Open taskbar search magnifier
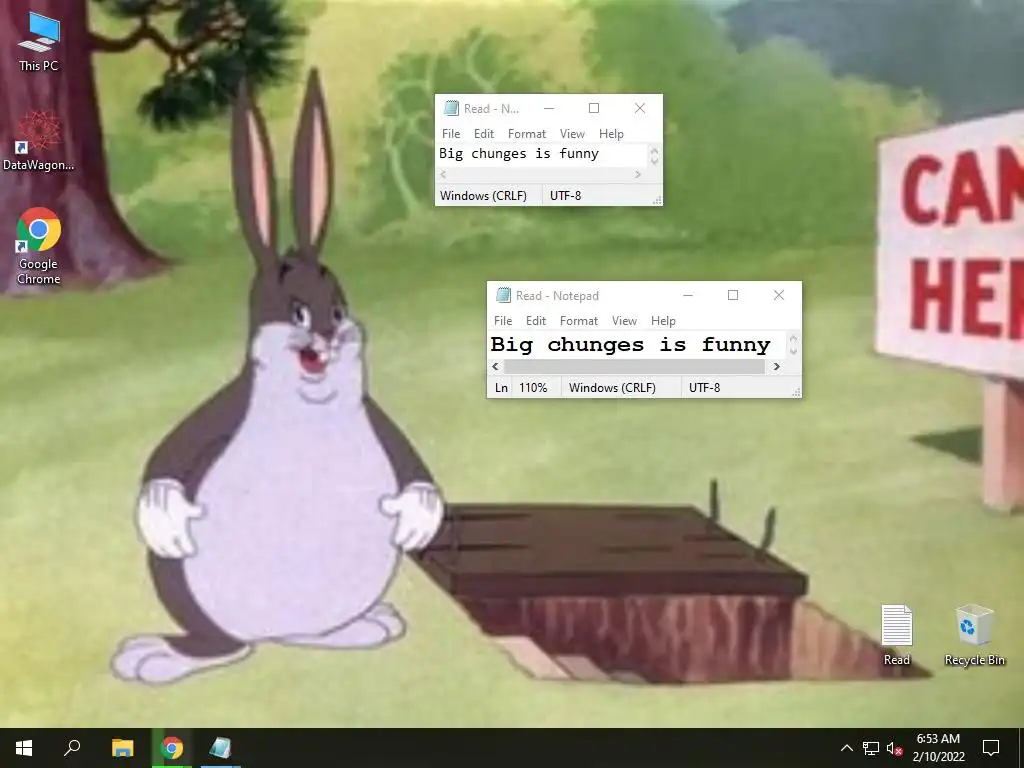This screenshot has height=768, width=1024. point(72,748)
